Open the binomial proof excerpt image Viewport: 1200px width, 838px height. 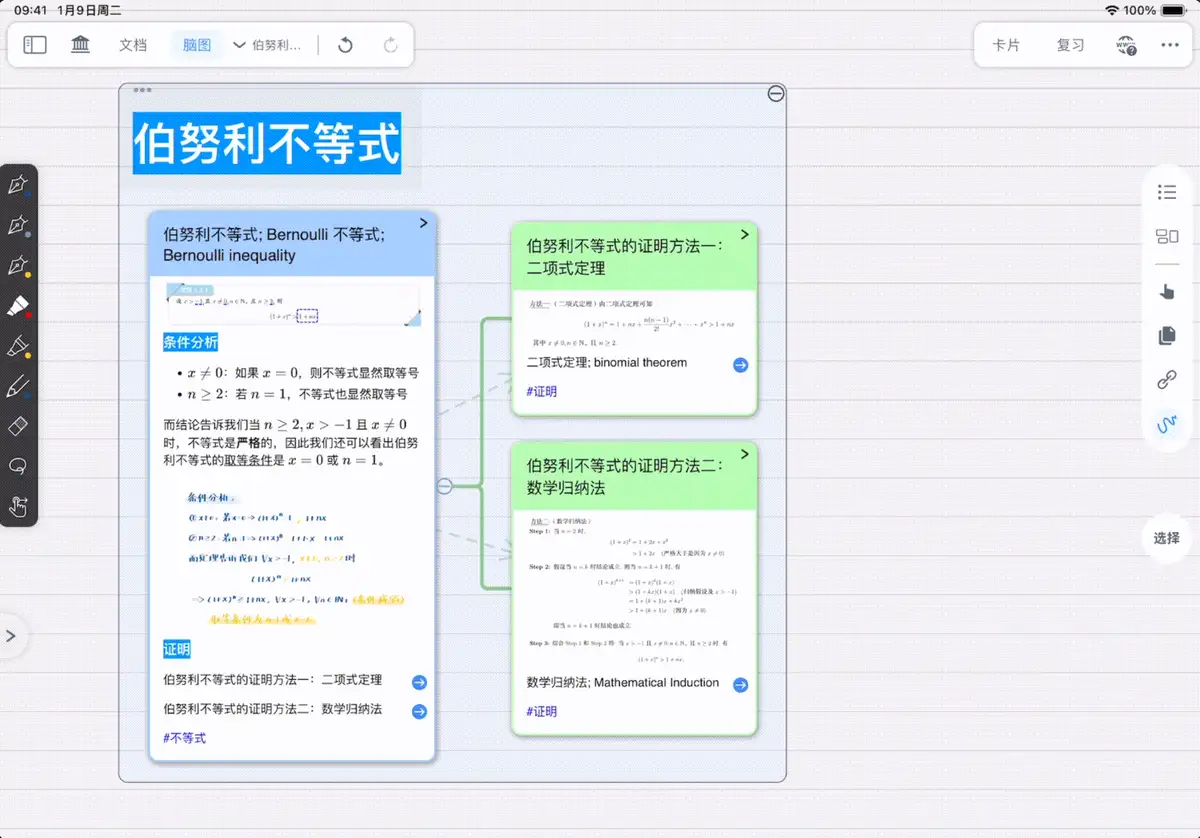pyautogui.click(x=632, y=323)
